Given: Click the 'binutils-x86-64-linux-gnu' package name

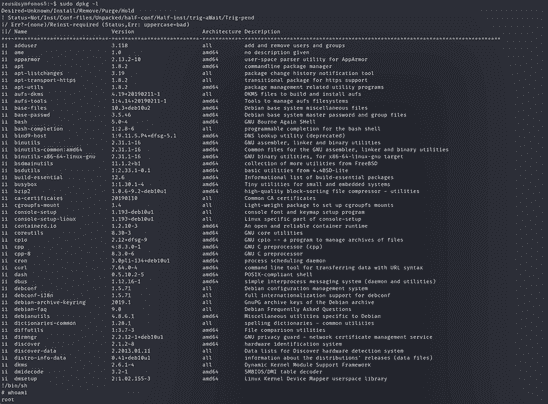Looking at the screenshot, I should (55, 157).
